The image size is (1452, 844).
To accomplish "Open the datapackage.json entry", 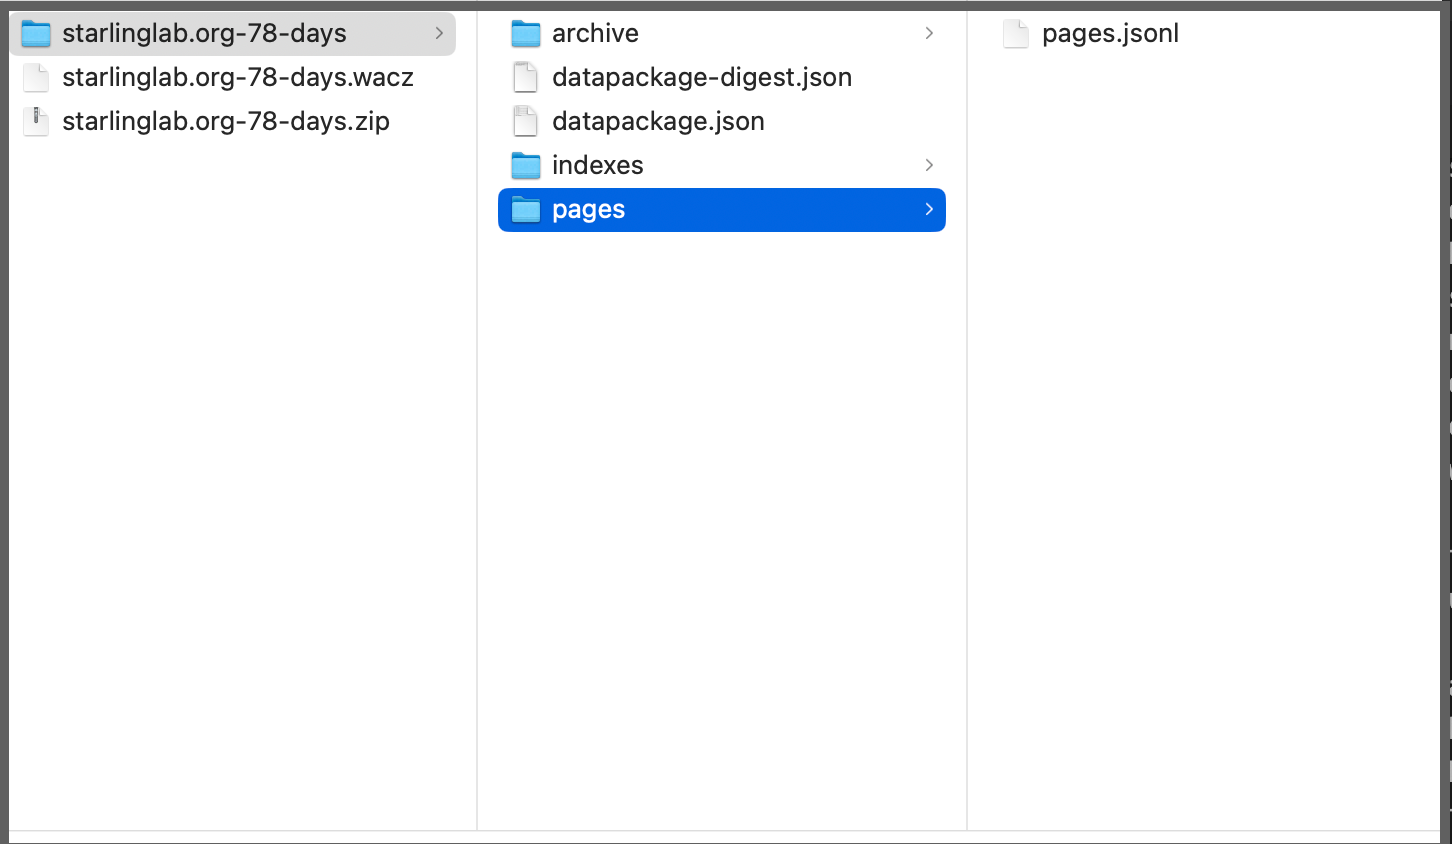I will point(658,121).
